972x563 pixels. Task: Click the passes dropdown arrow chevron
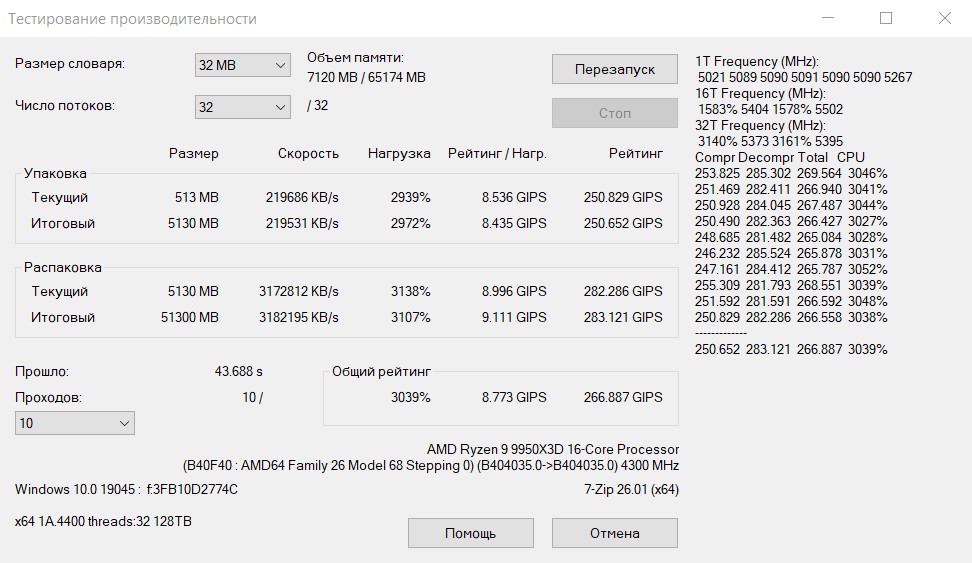(124, 423)
